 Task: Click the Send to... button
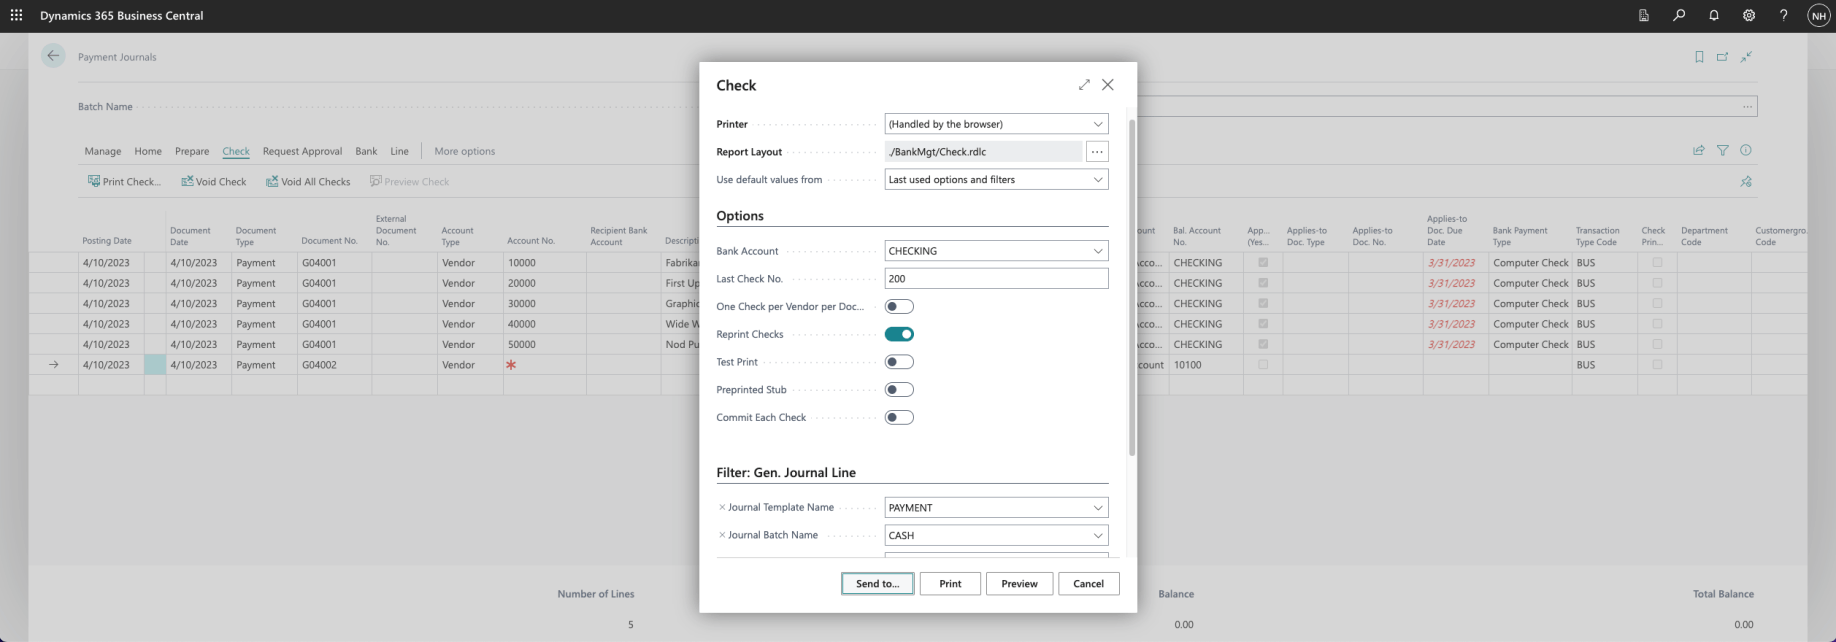877,584
